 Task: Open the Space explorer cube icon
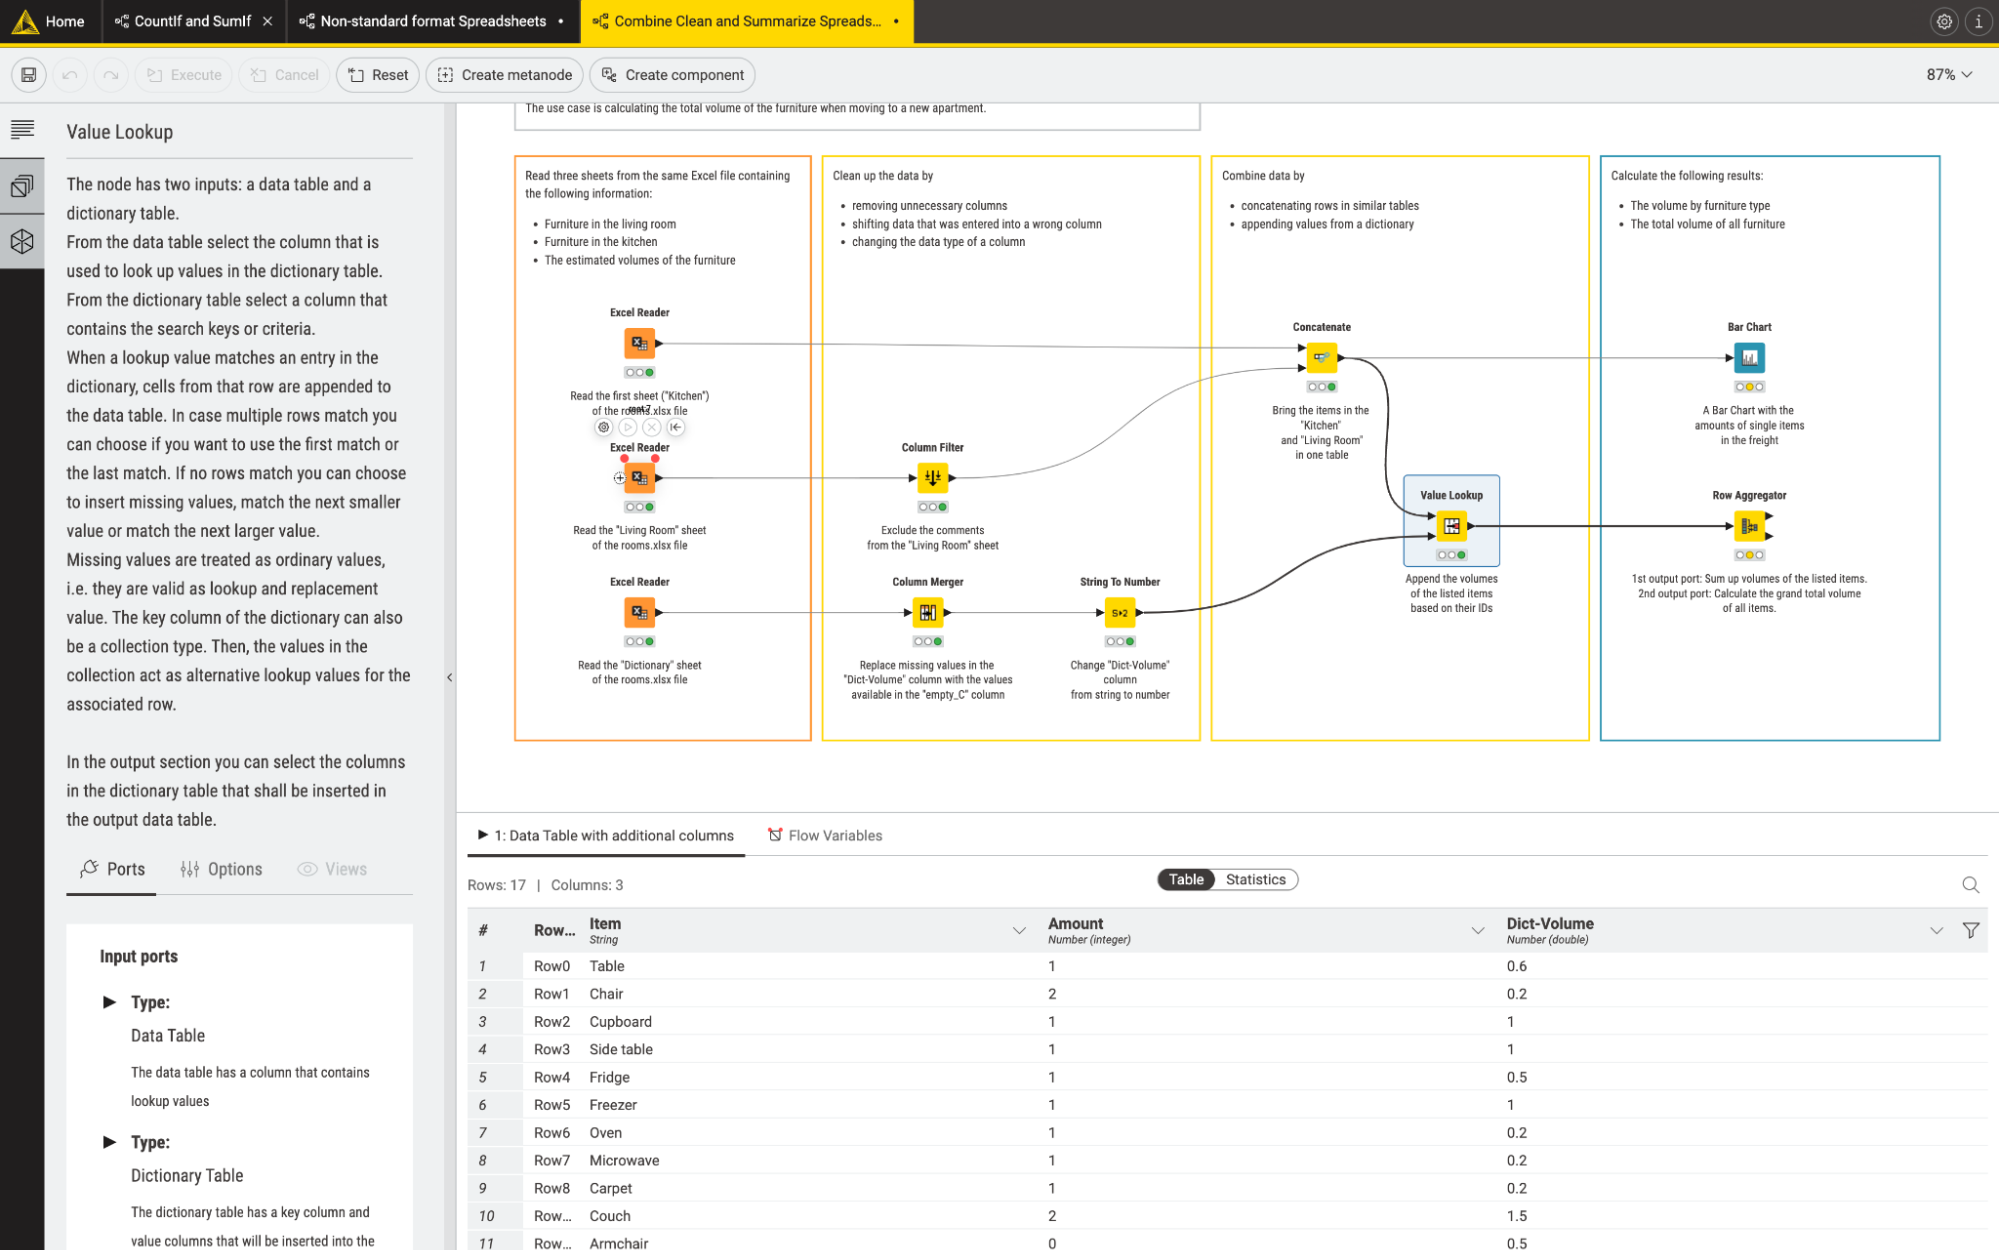(22, 241)
